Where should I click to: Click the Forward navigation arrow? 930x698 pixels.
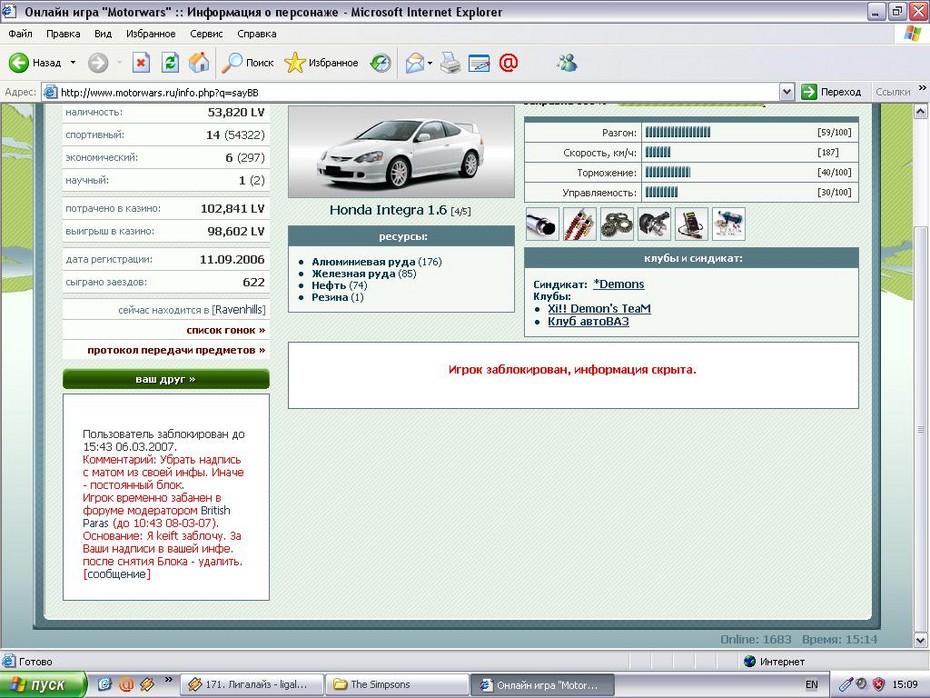(x=98, y=62)
